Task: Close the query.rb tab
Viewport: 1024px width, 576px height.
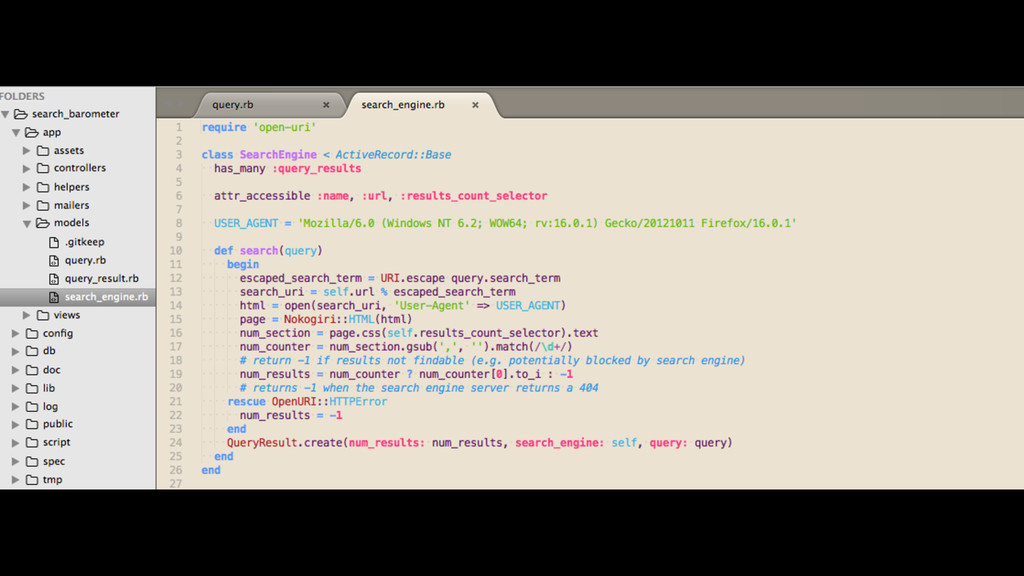Action: [326, 105]
